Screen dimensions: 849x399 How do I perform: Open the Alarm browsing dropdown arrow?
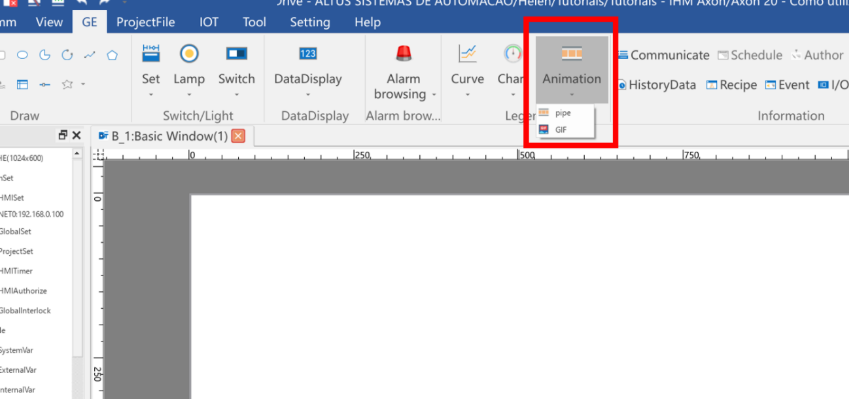click(434, 95)
